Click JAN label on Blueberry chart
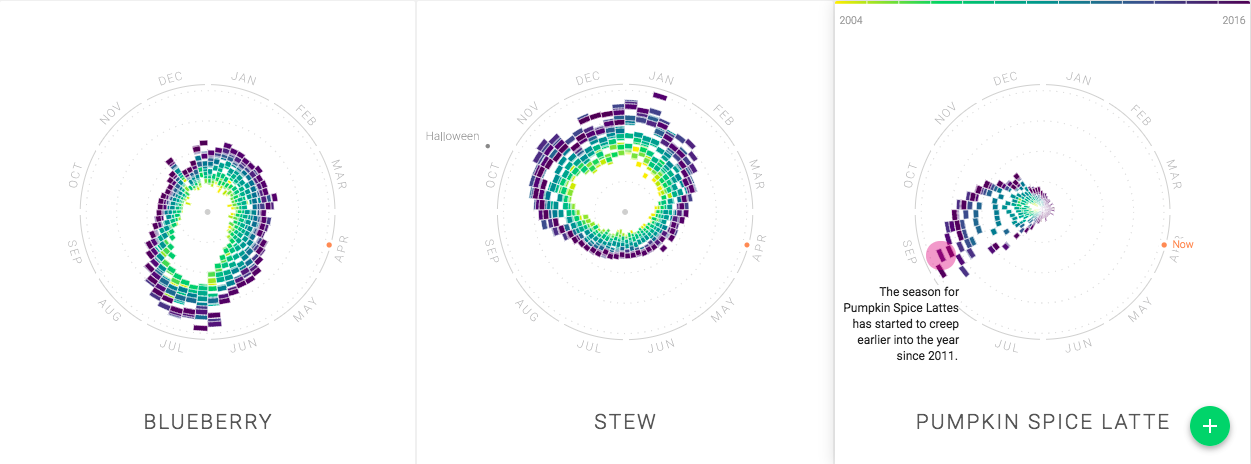1251x464 pixels. tap(244, 78)
